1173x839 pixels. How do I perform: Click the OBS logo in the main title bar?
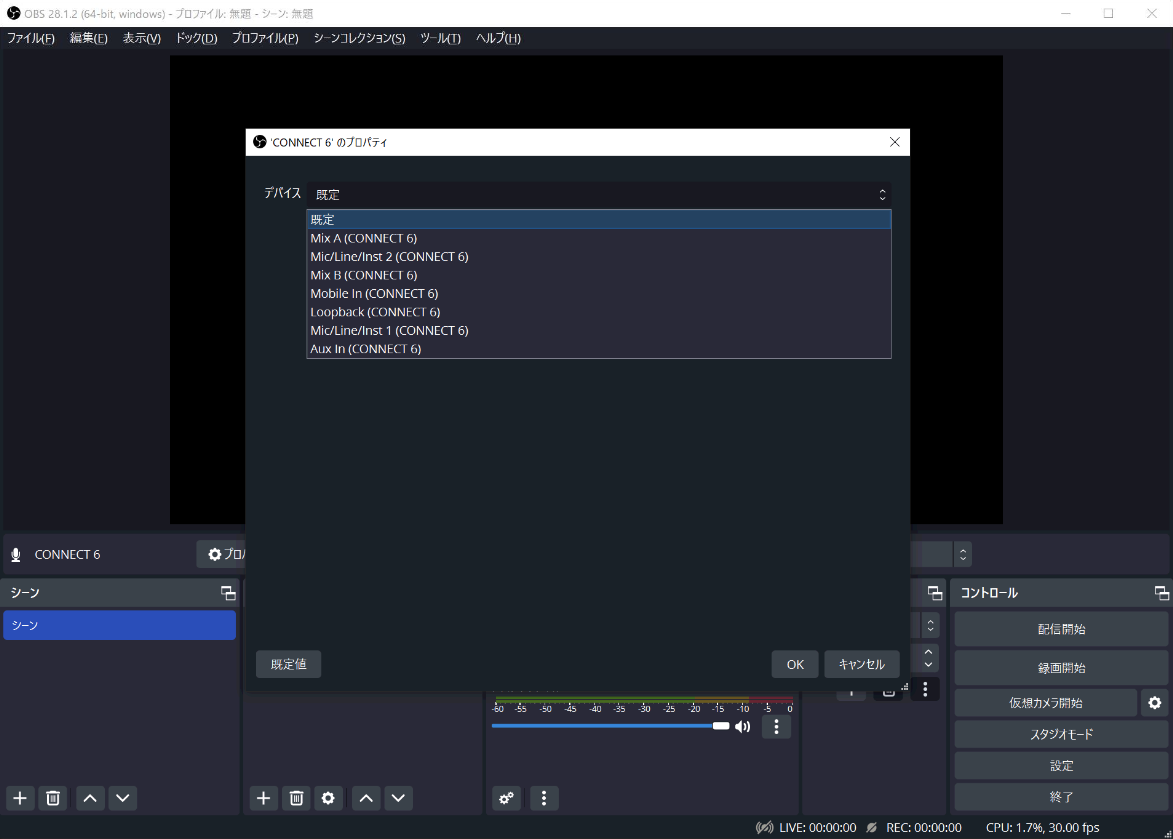tap(13, 13)
